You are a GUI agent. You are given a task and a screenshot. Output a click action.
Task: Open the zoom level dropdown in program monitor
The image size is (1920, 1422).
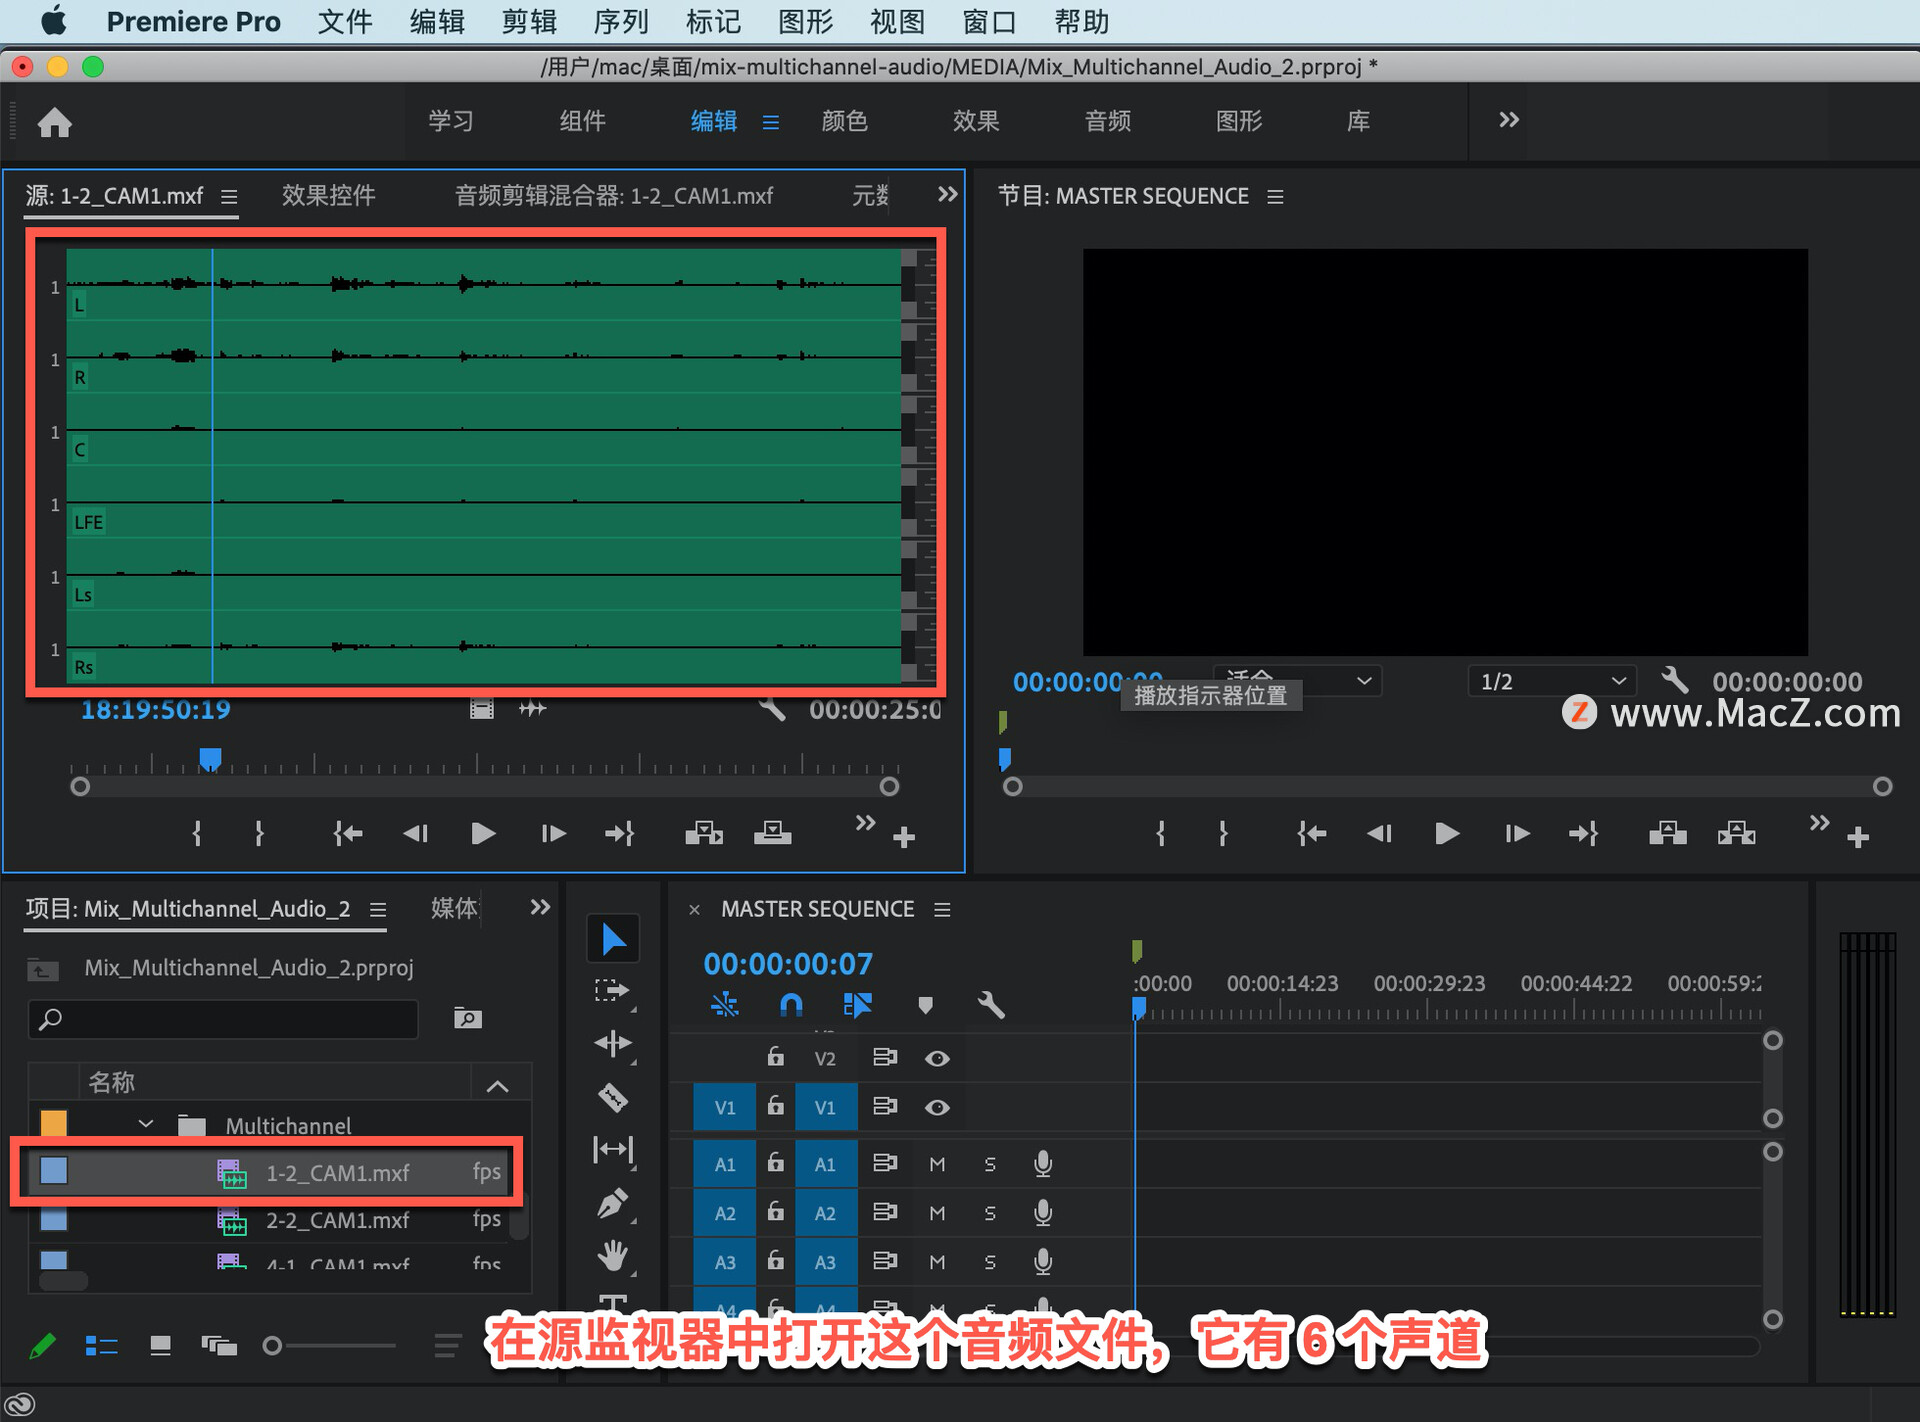[x=1298, y=681]
